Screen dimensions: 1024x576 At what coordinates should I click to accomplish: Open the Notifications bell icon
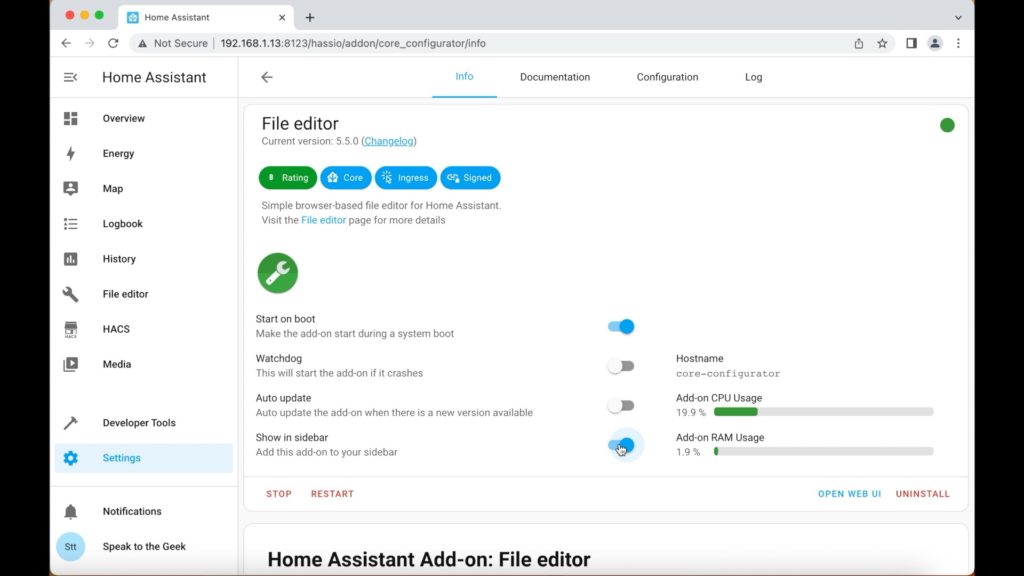click(x=71, y=511)
